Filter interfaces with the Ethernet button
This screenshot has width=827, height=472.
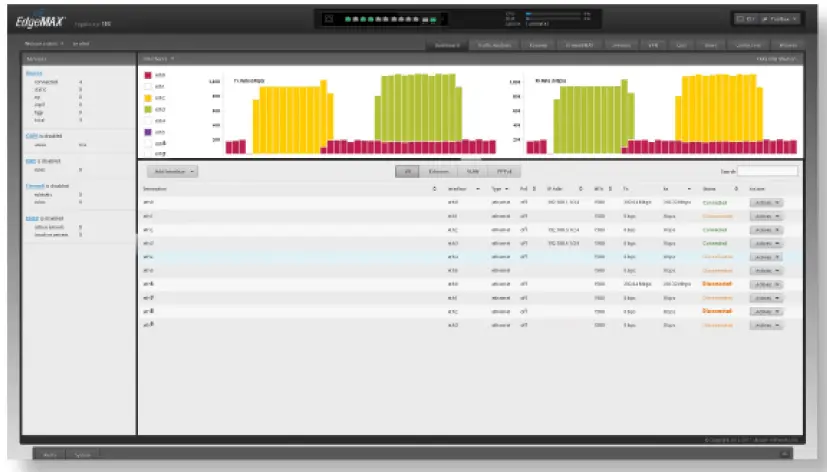438,171
